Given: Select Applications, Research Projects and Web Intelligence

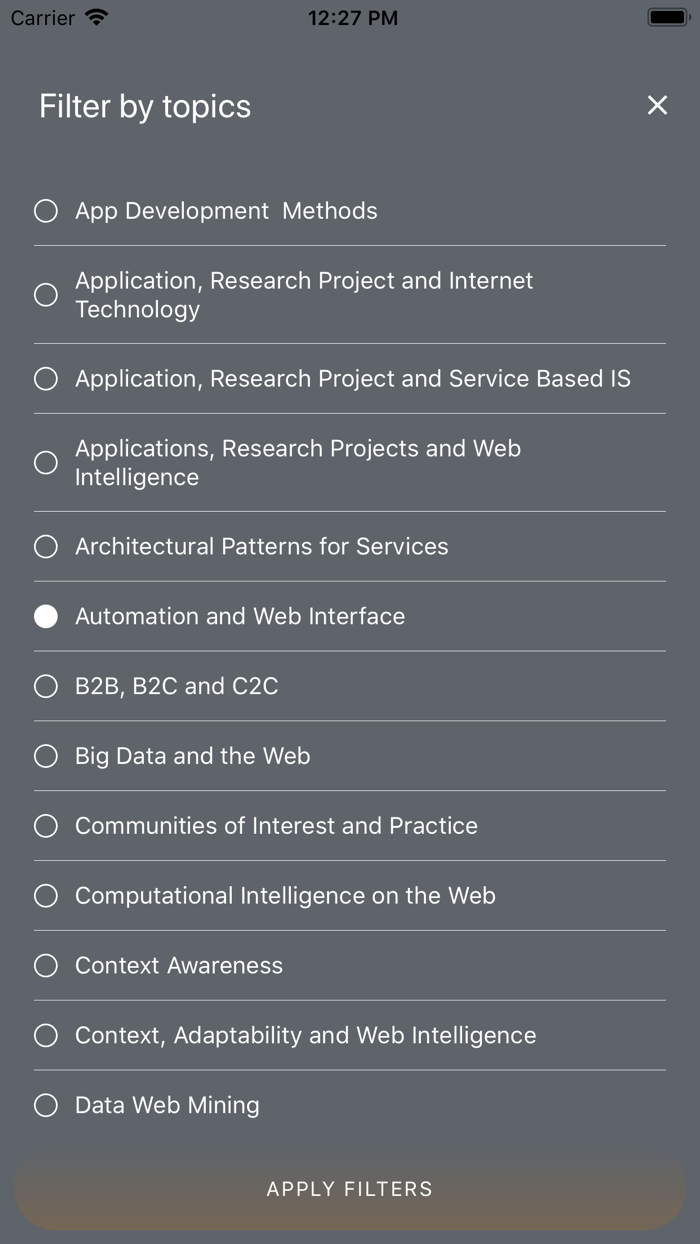Looking at the screenshot, I should click(x=46, y=463).
